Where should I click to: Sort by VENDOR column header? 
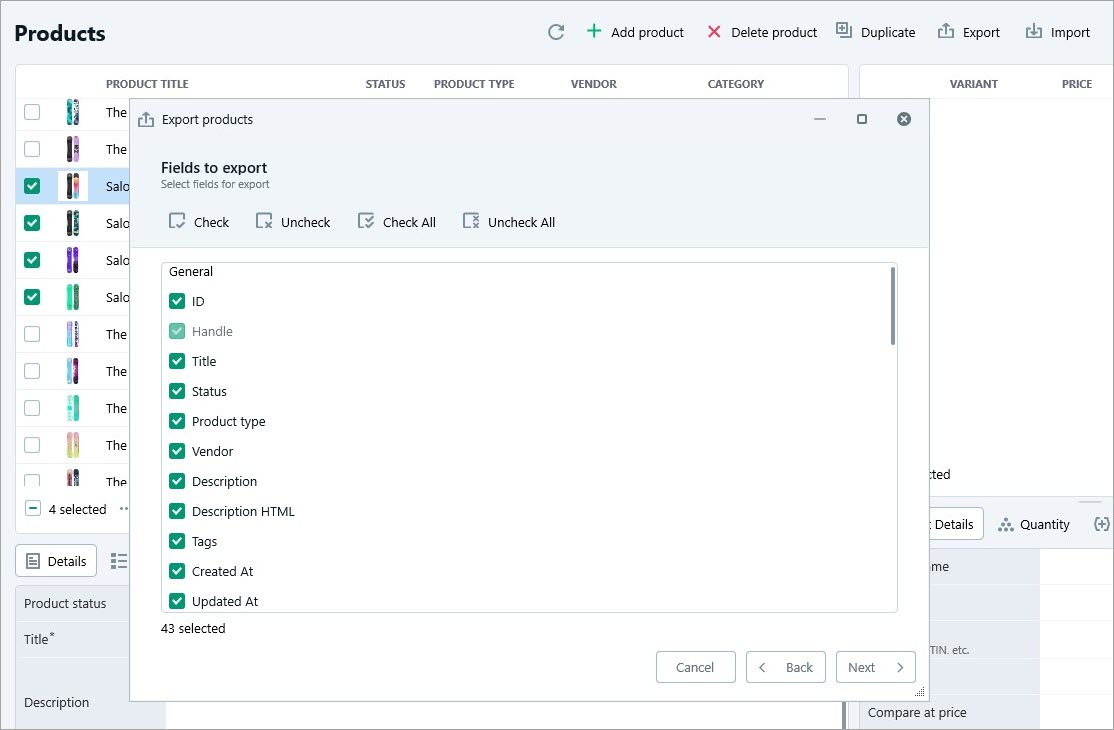(593, 84)
